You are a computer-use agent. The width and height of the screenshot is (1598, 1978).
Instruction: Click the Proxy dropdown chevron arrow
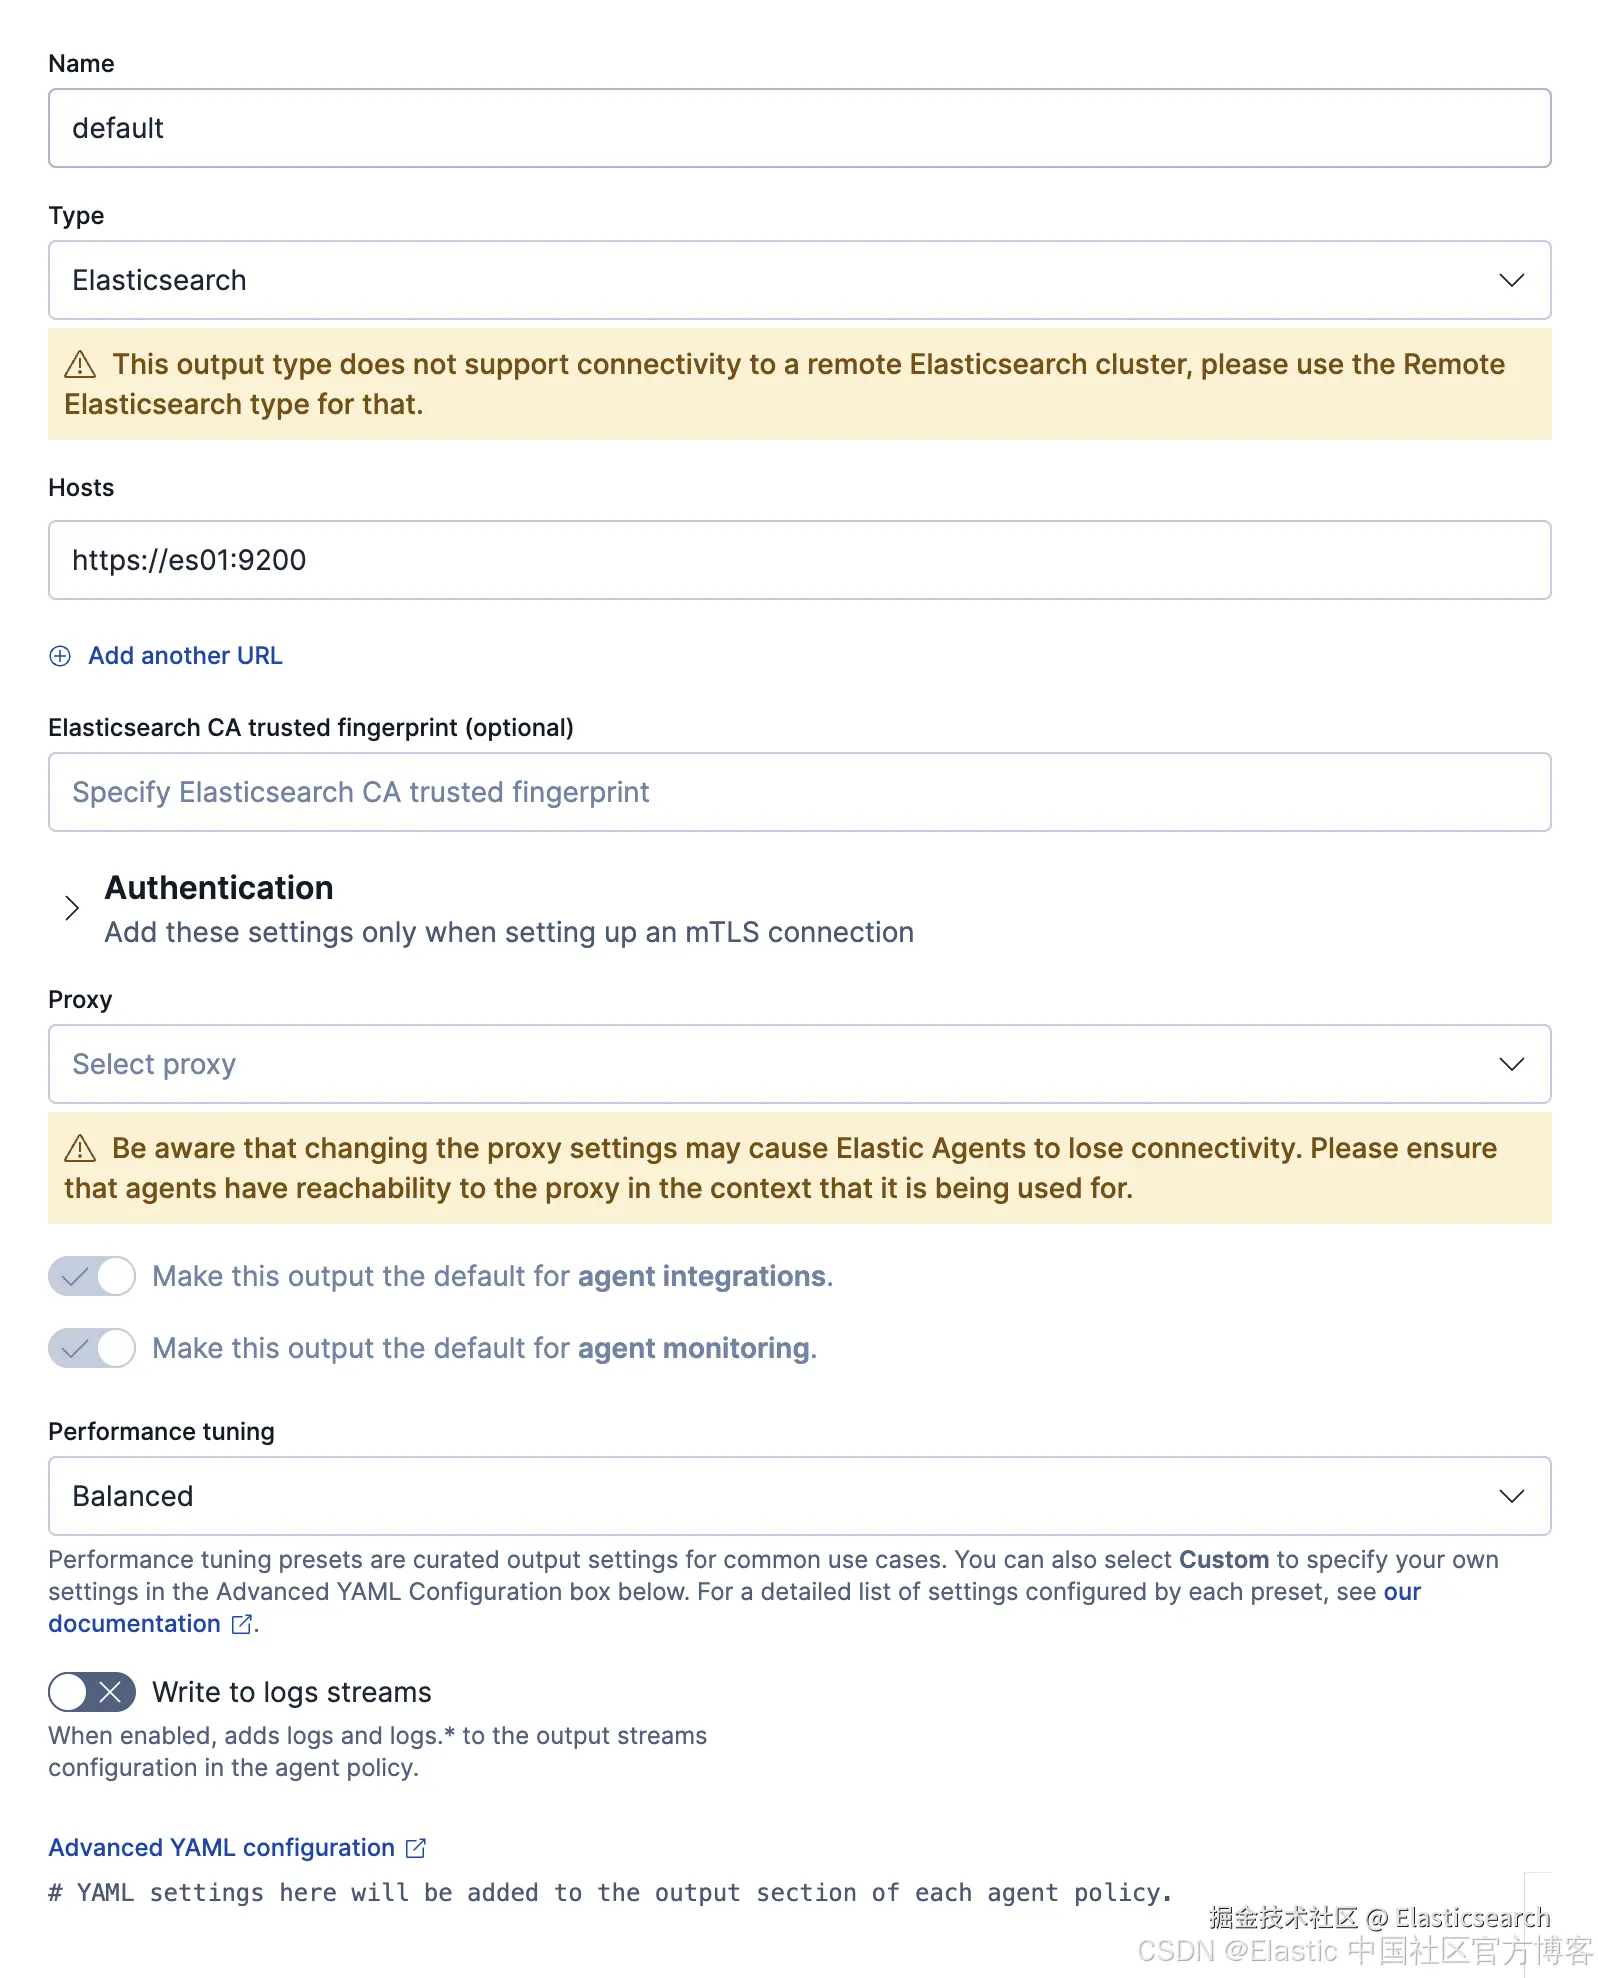[x=1511, y=1065]
